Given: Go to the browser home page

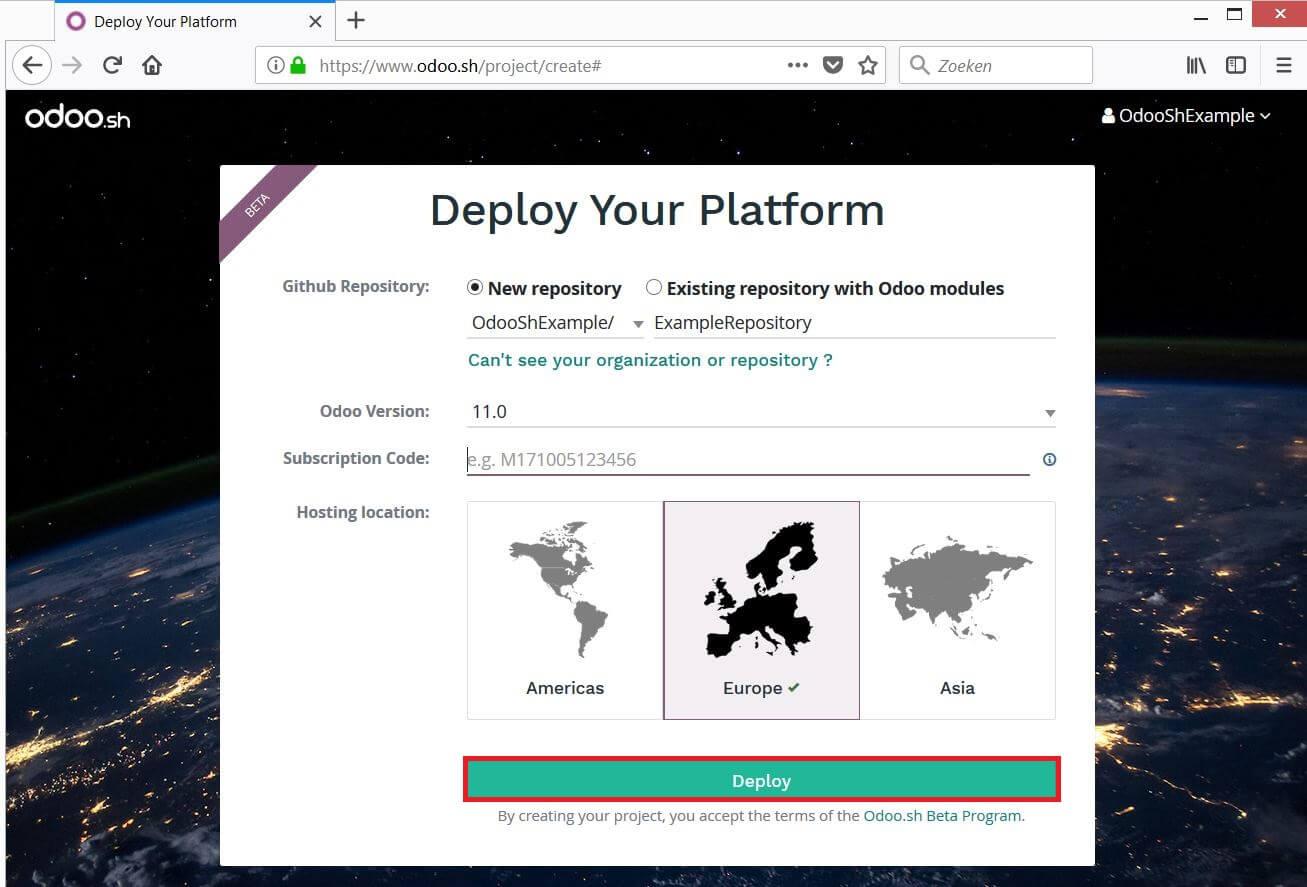Looking at the screenshot, I should point(152,65).
